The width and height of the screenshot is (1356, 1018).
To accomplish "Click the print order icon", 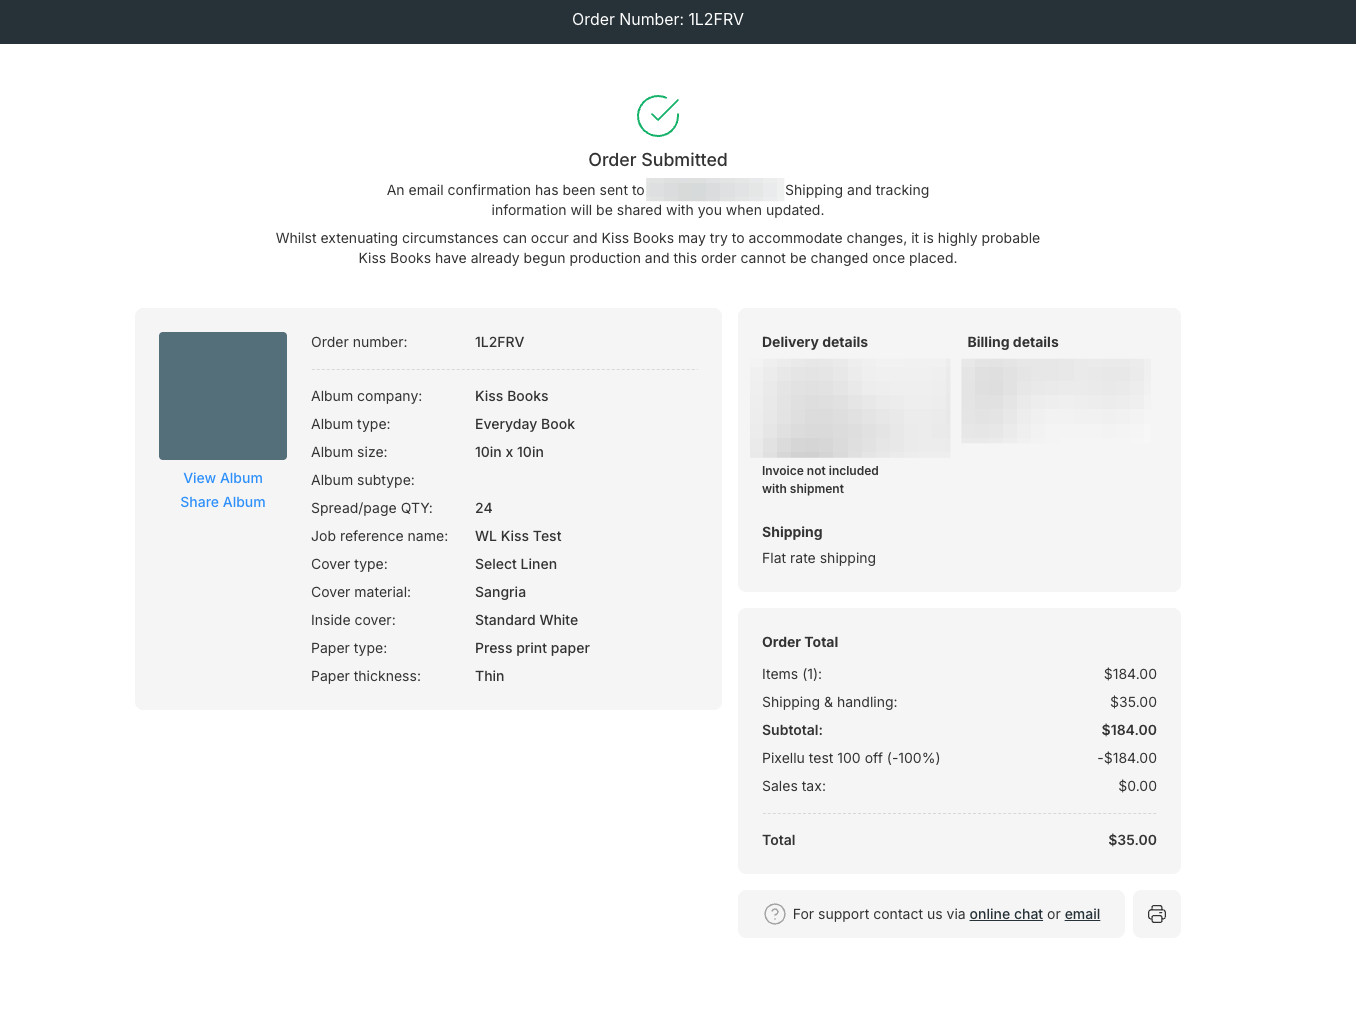I will coord(1157,914).
